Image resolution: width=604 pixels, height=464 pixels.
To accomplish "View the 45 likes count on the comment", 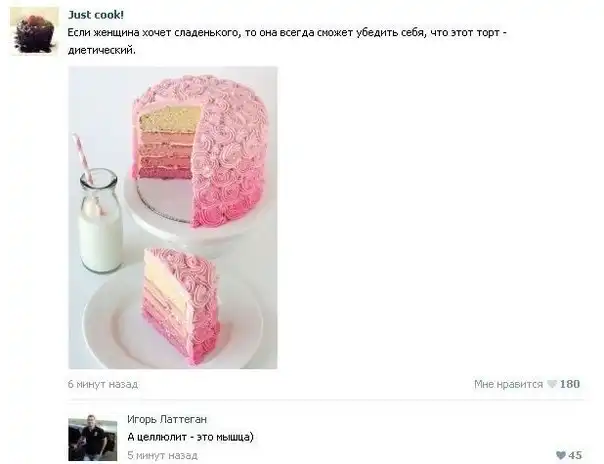I will [x=575, y=455].
